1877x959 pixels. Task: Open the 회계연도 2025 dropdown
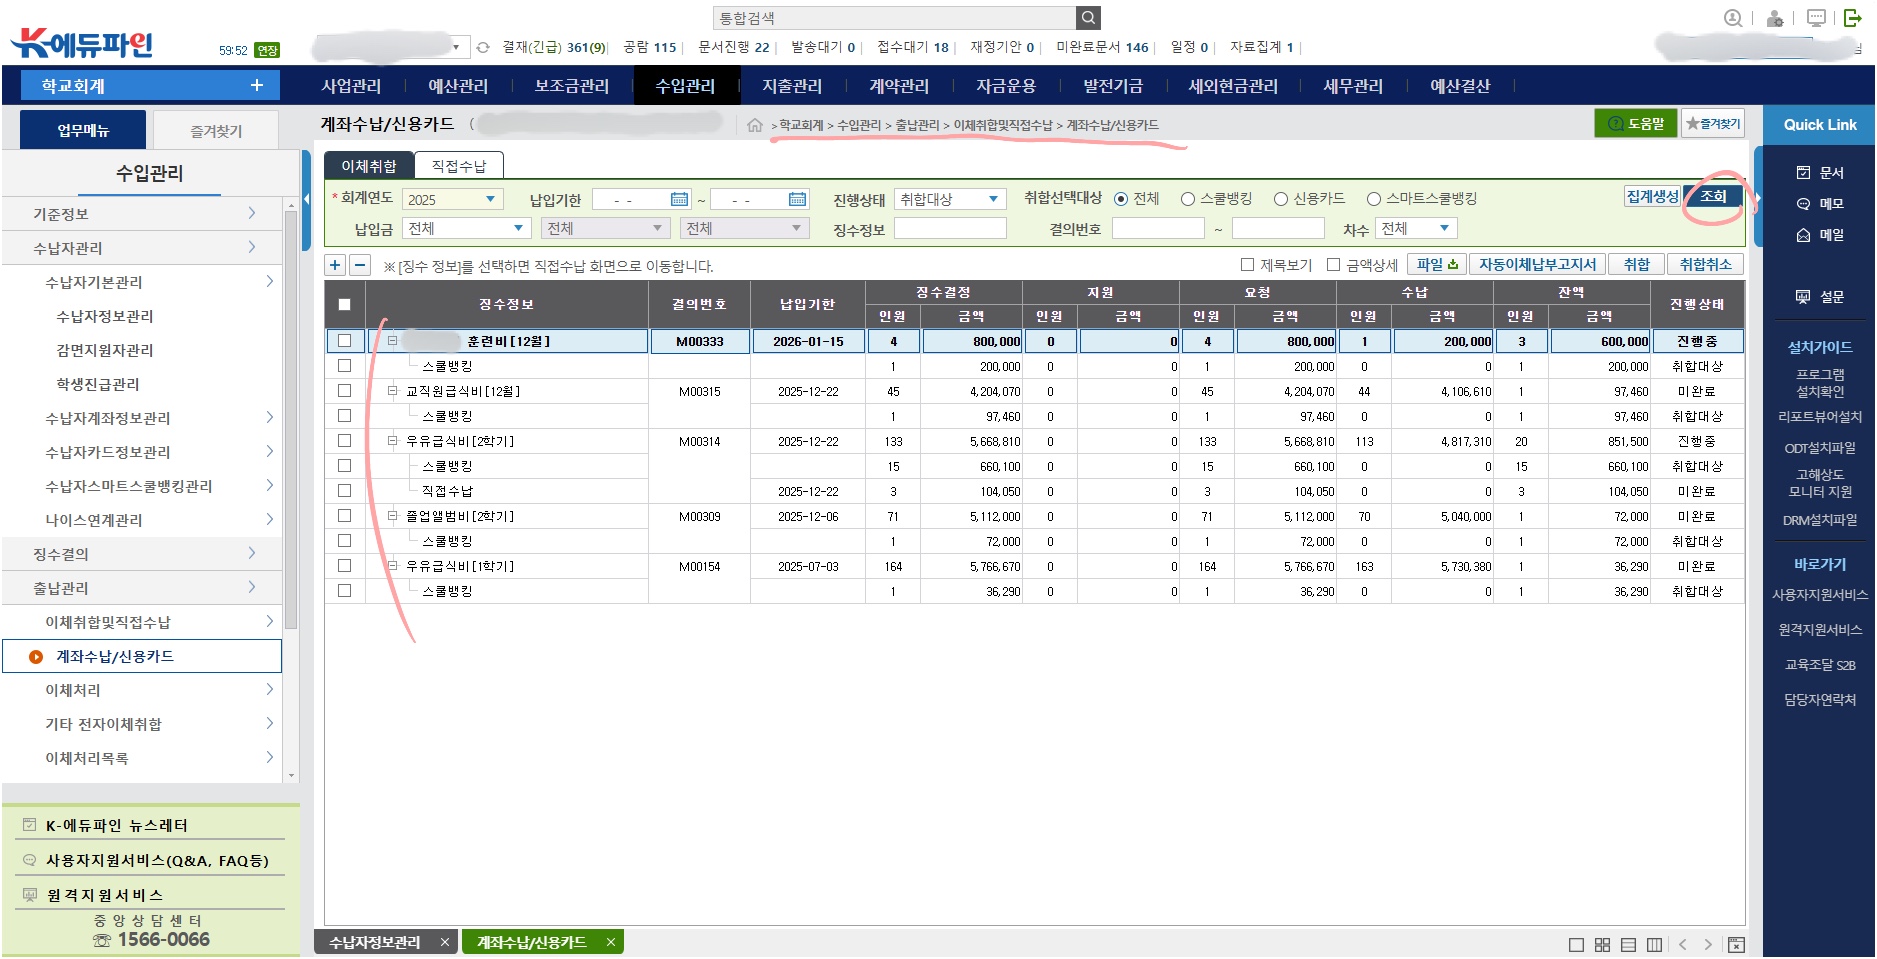pos(452,199)
